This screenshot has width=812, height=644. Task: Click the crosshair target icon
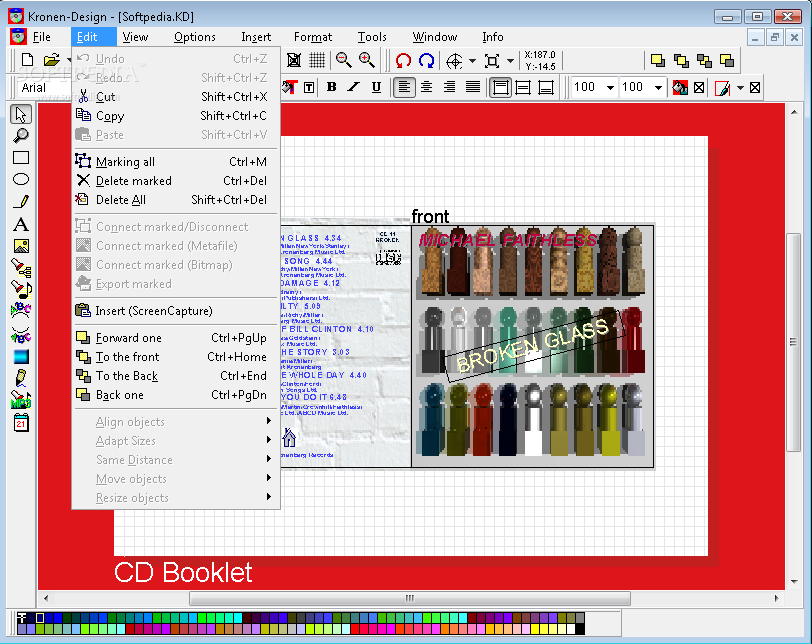(x=454, y=61)
